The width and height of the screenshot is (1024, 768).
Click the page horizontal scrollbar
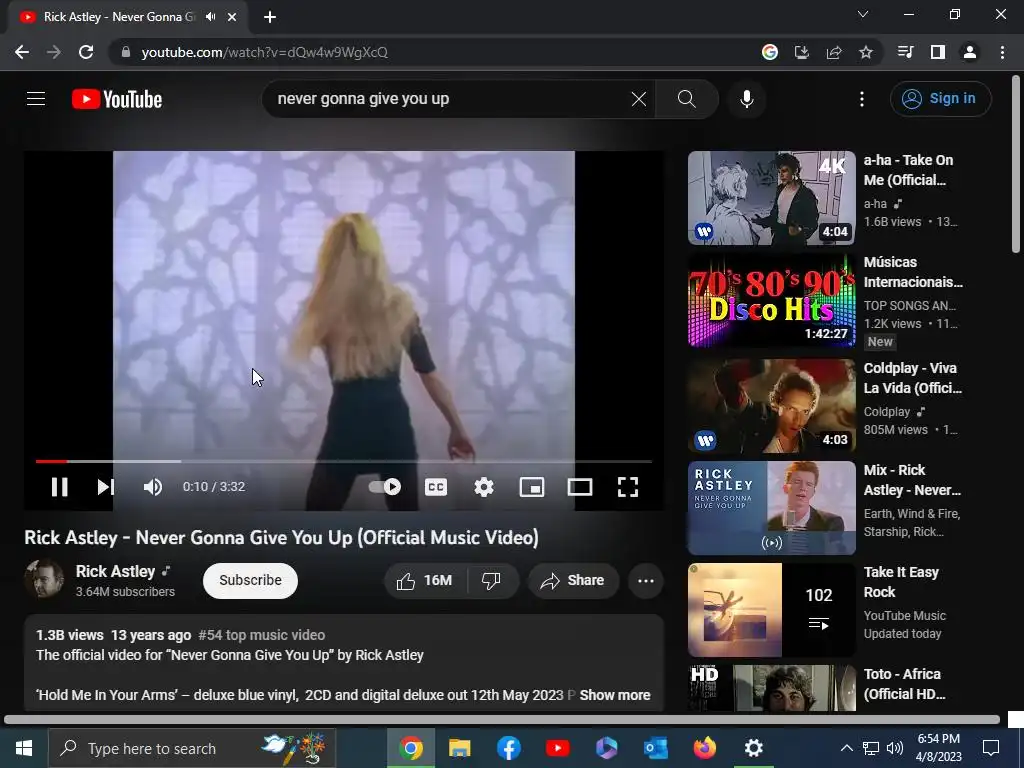(502, 720)
